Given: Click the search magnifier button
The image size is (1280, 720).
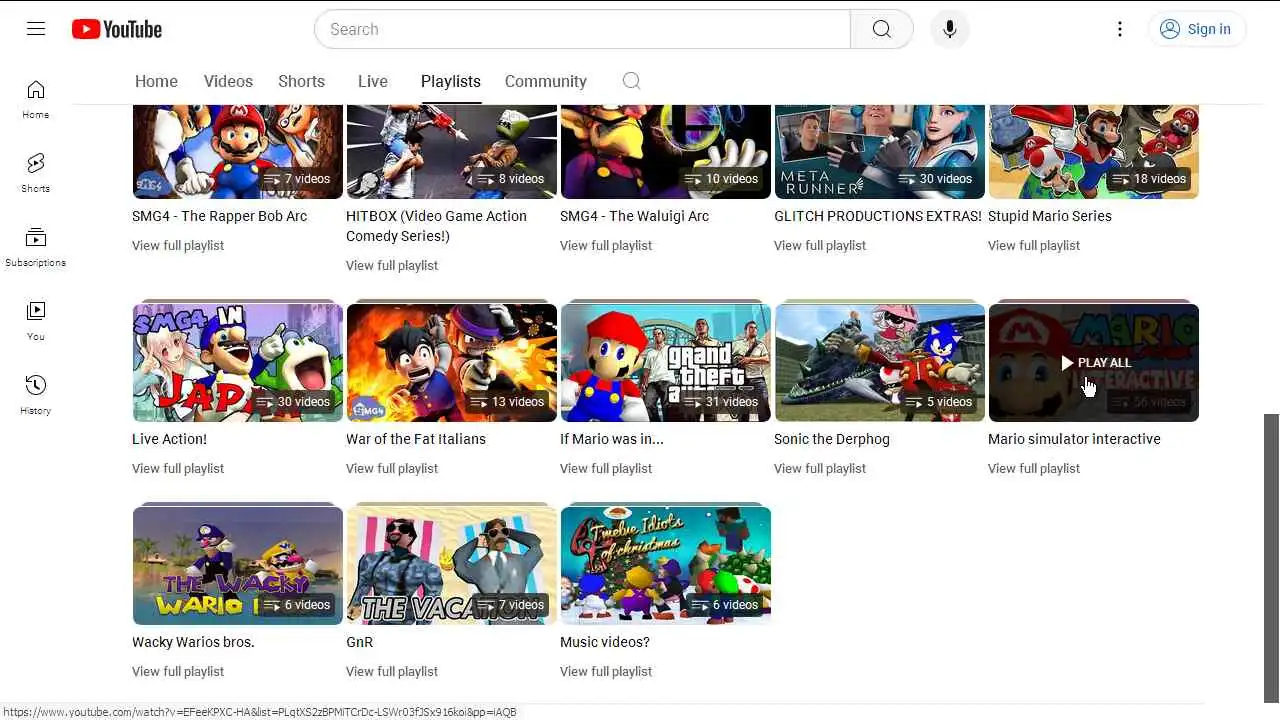Looking at the screenshot, I should coord(881,29).
